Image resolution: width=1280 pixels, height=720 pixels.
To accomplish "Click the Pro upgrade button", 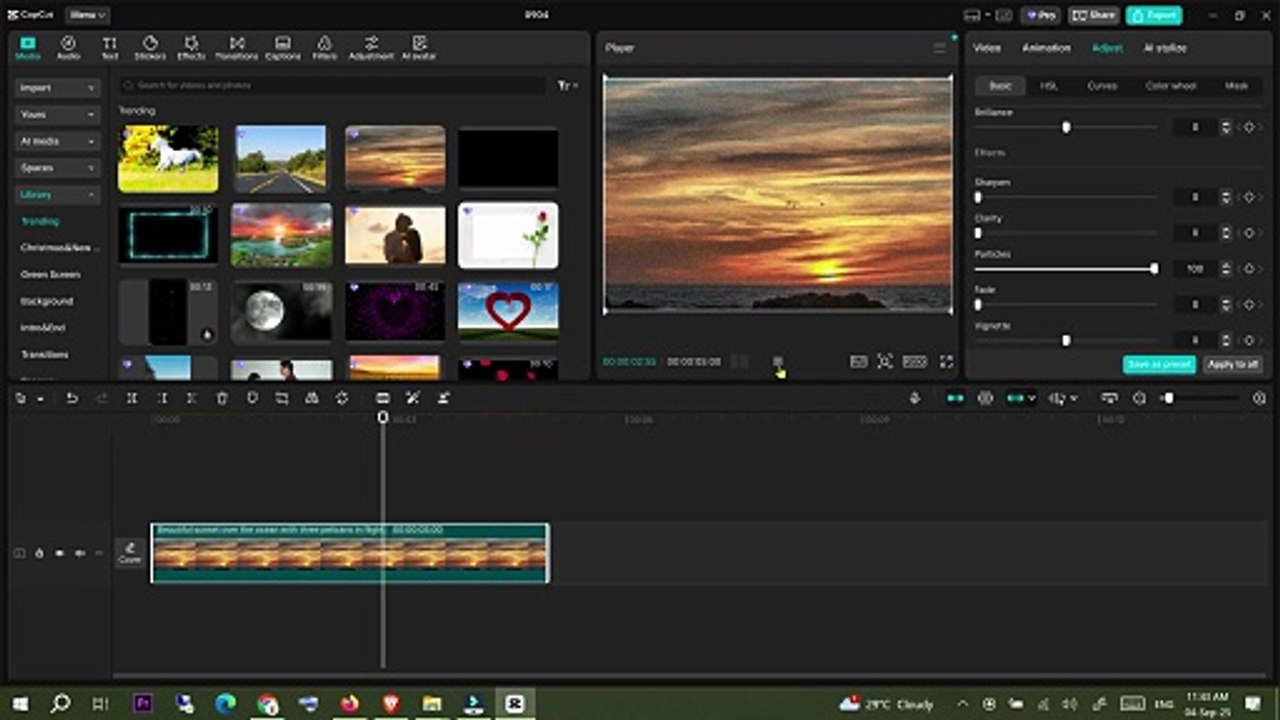I will 1041,15.
